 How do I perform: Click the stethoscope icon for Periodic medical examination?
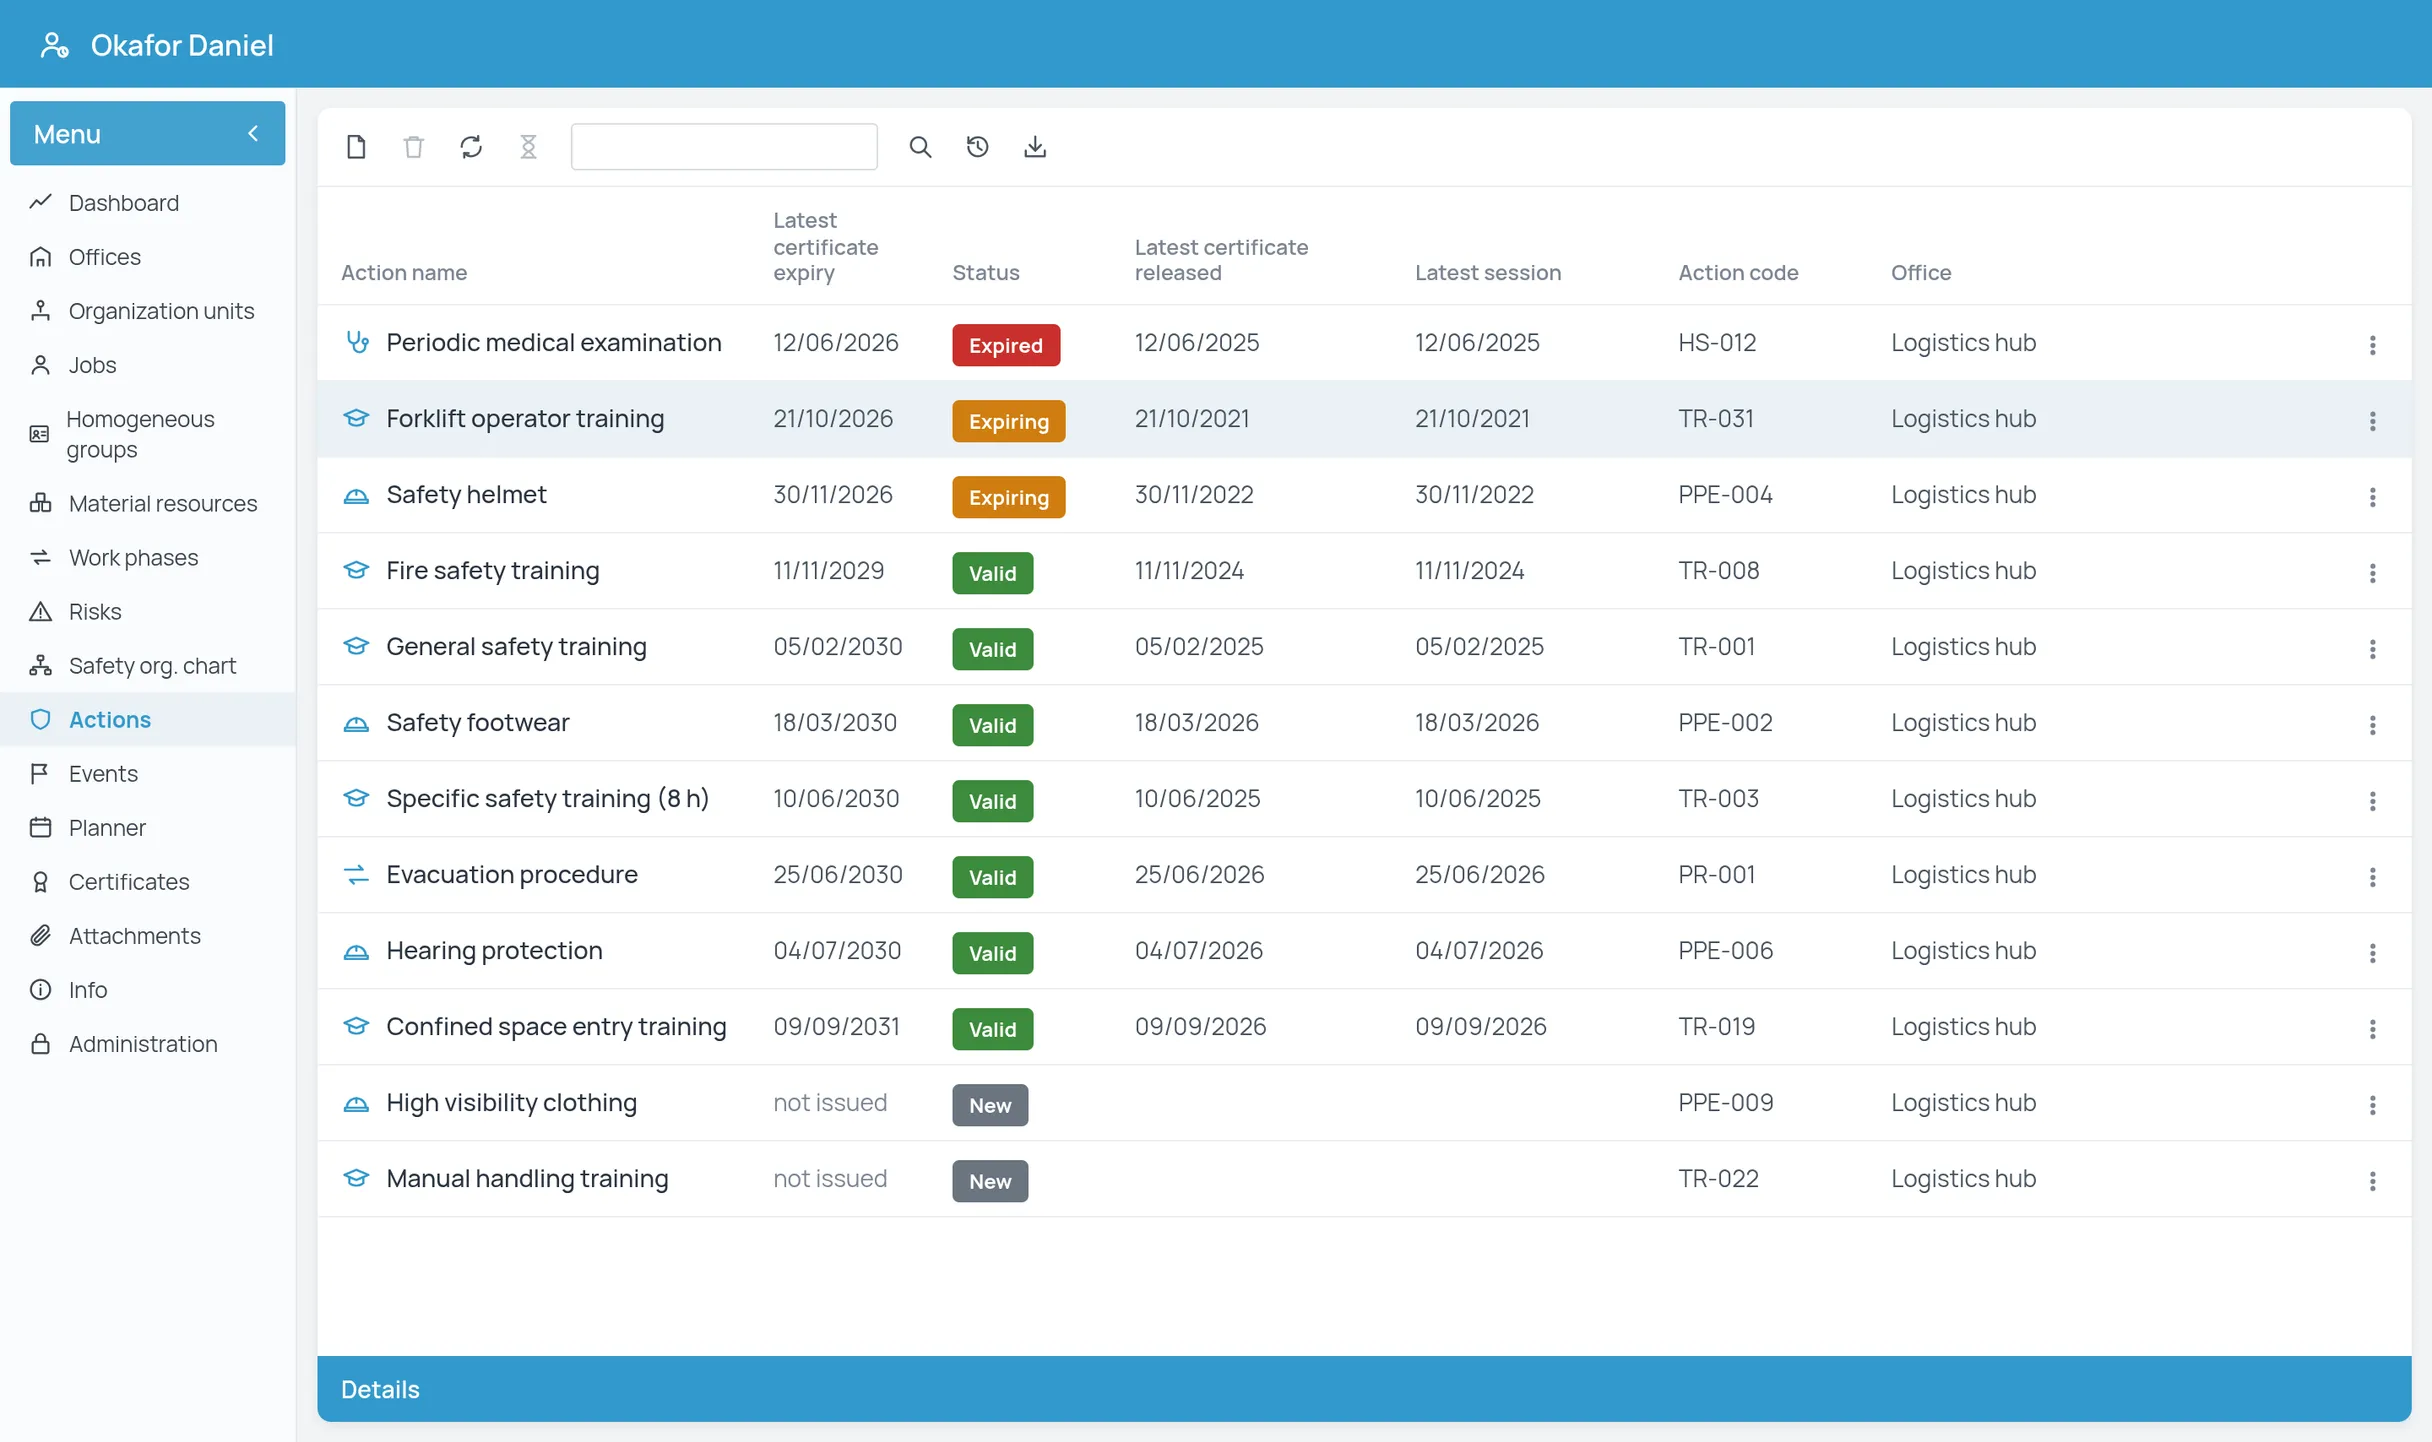(357, 342)
